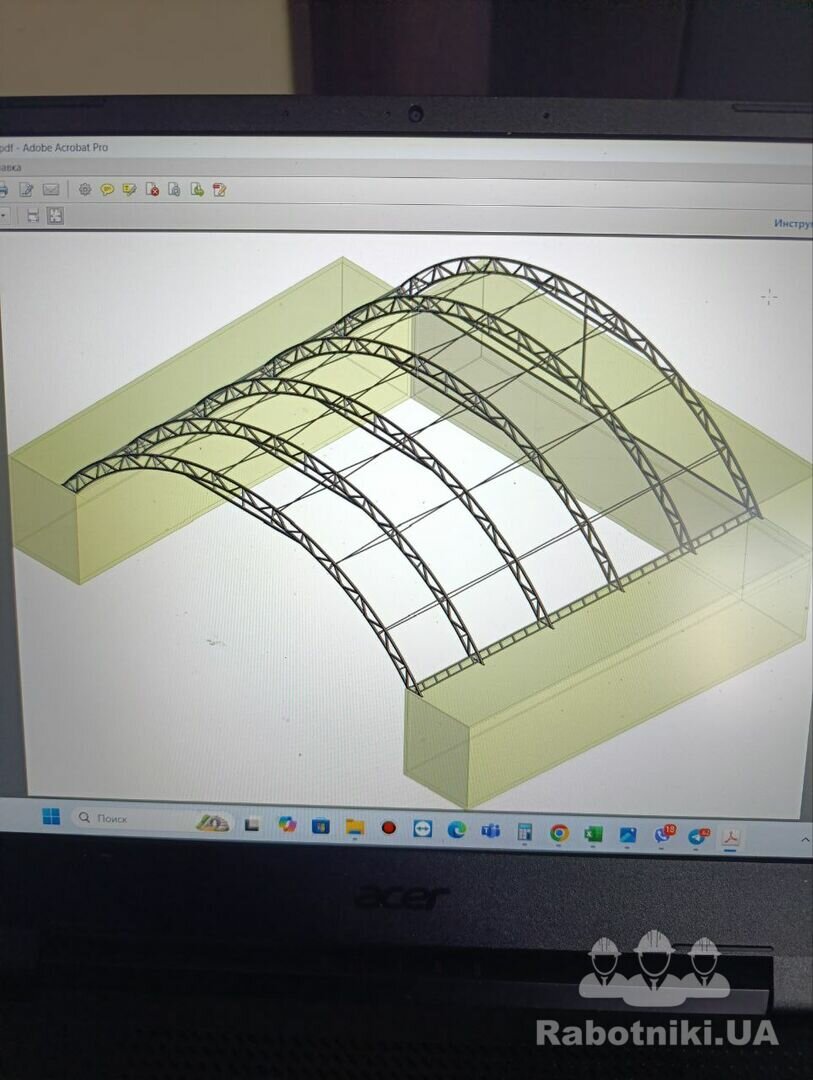Open Google Chrome from the taskbar
Viewport: 813px width, 1080px height.
[559, 832]
